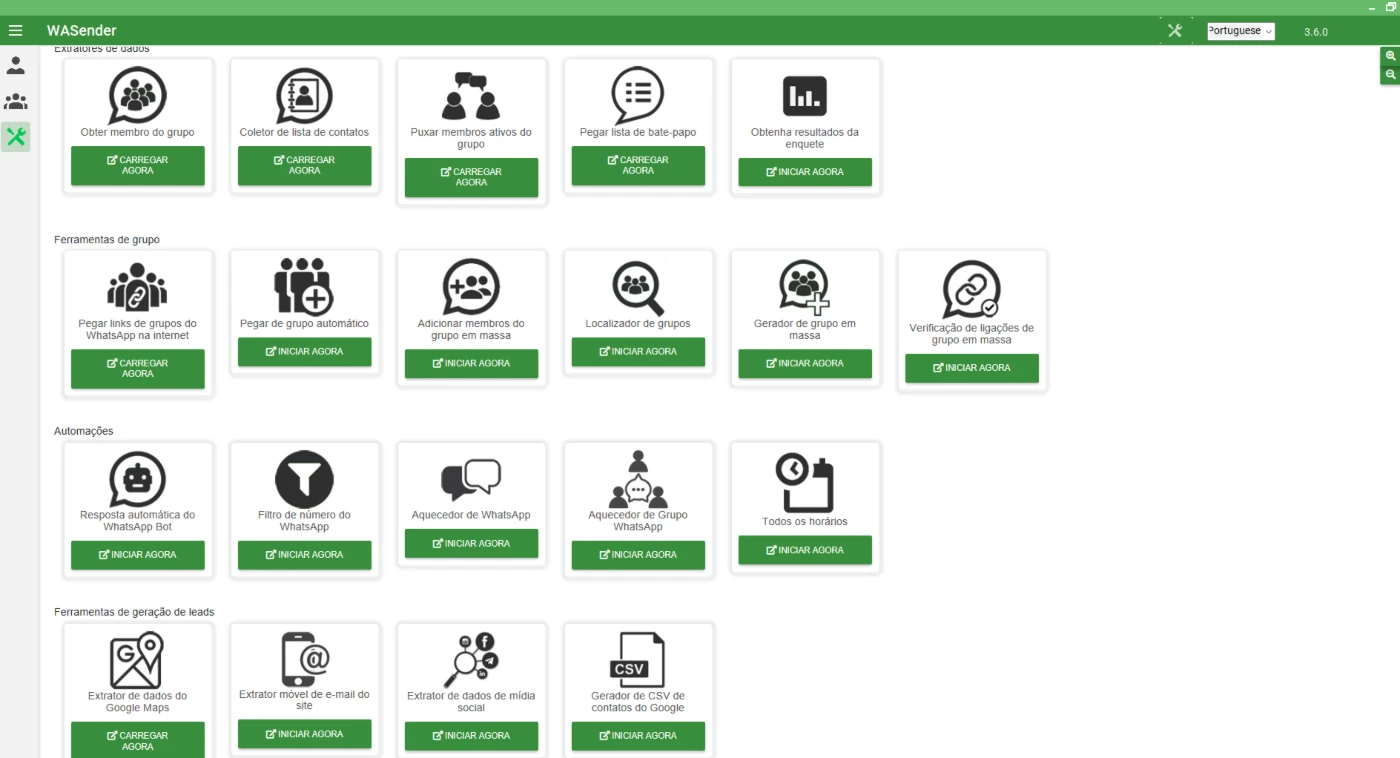Screen dimensions: 1400x758
Task: Click the Adicionar membros do grupo icon
Action: pos(471,287)
